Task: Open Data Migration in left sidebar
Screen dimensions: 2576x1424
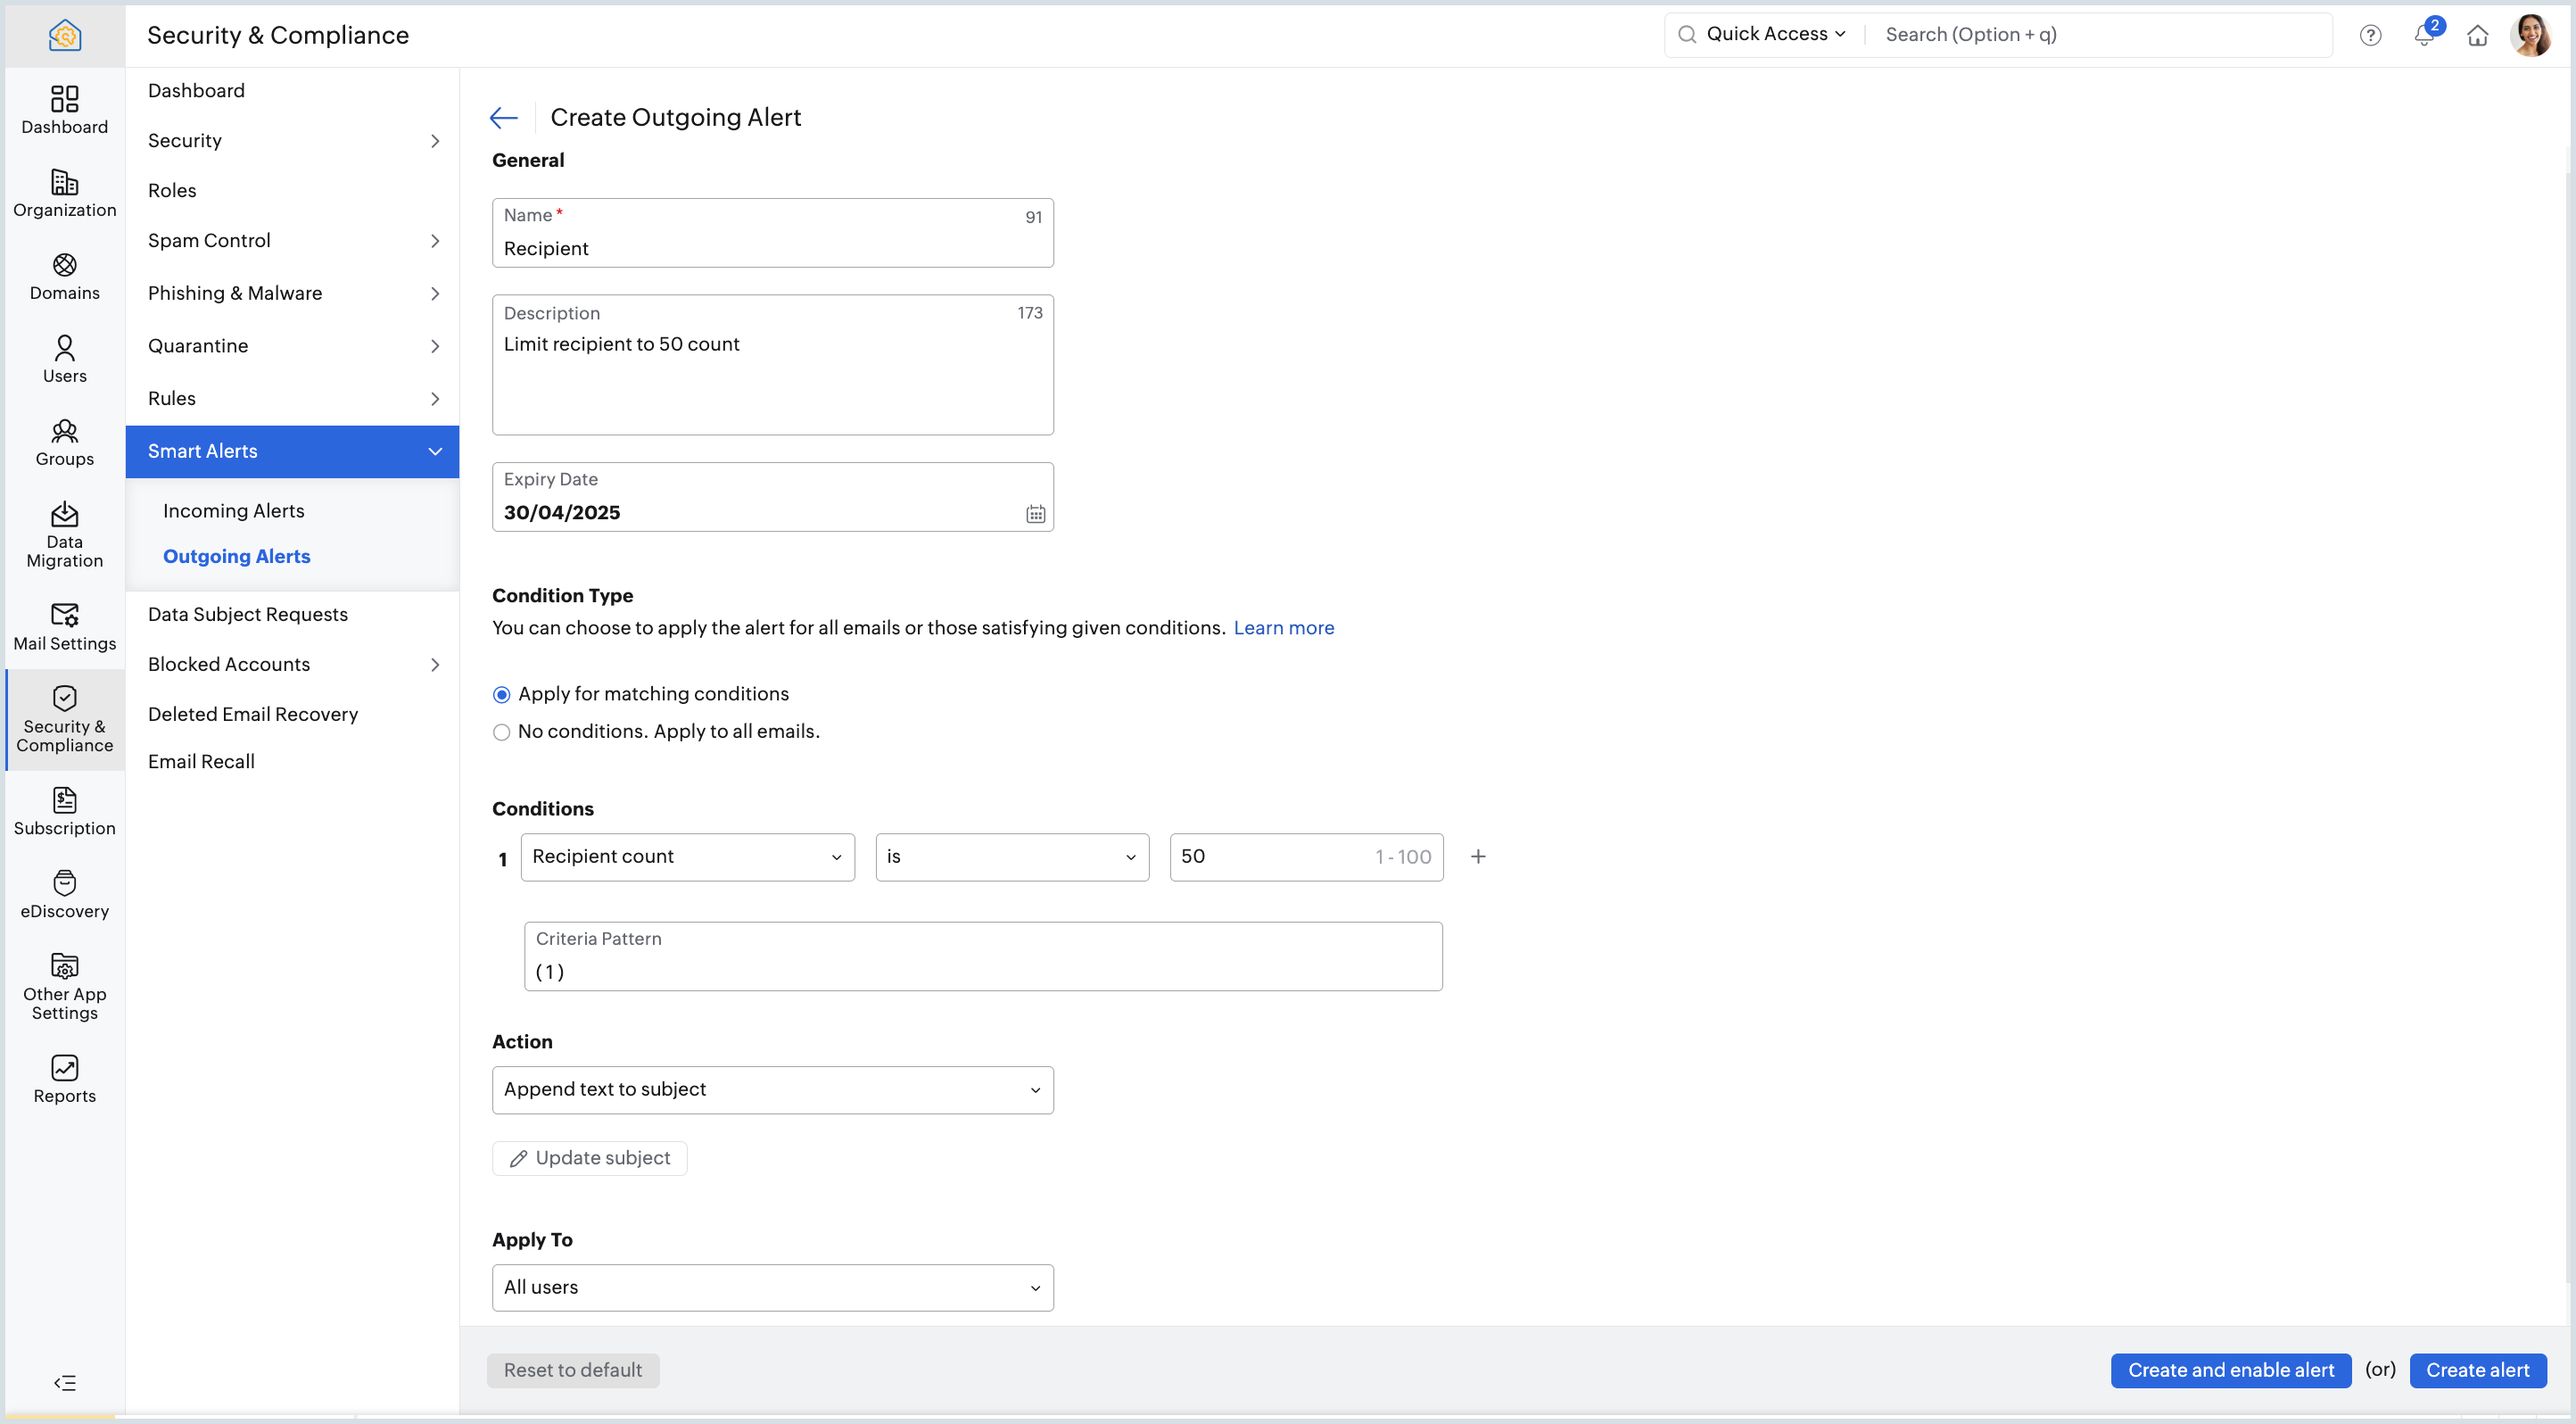Action: pos(64,535)
